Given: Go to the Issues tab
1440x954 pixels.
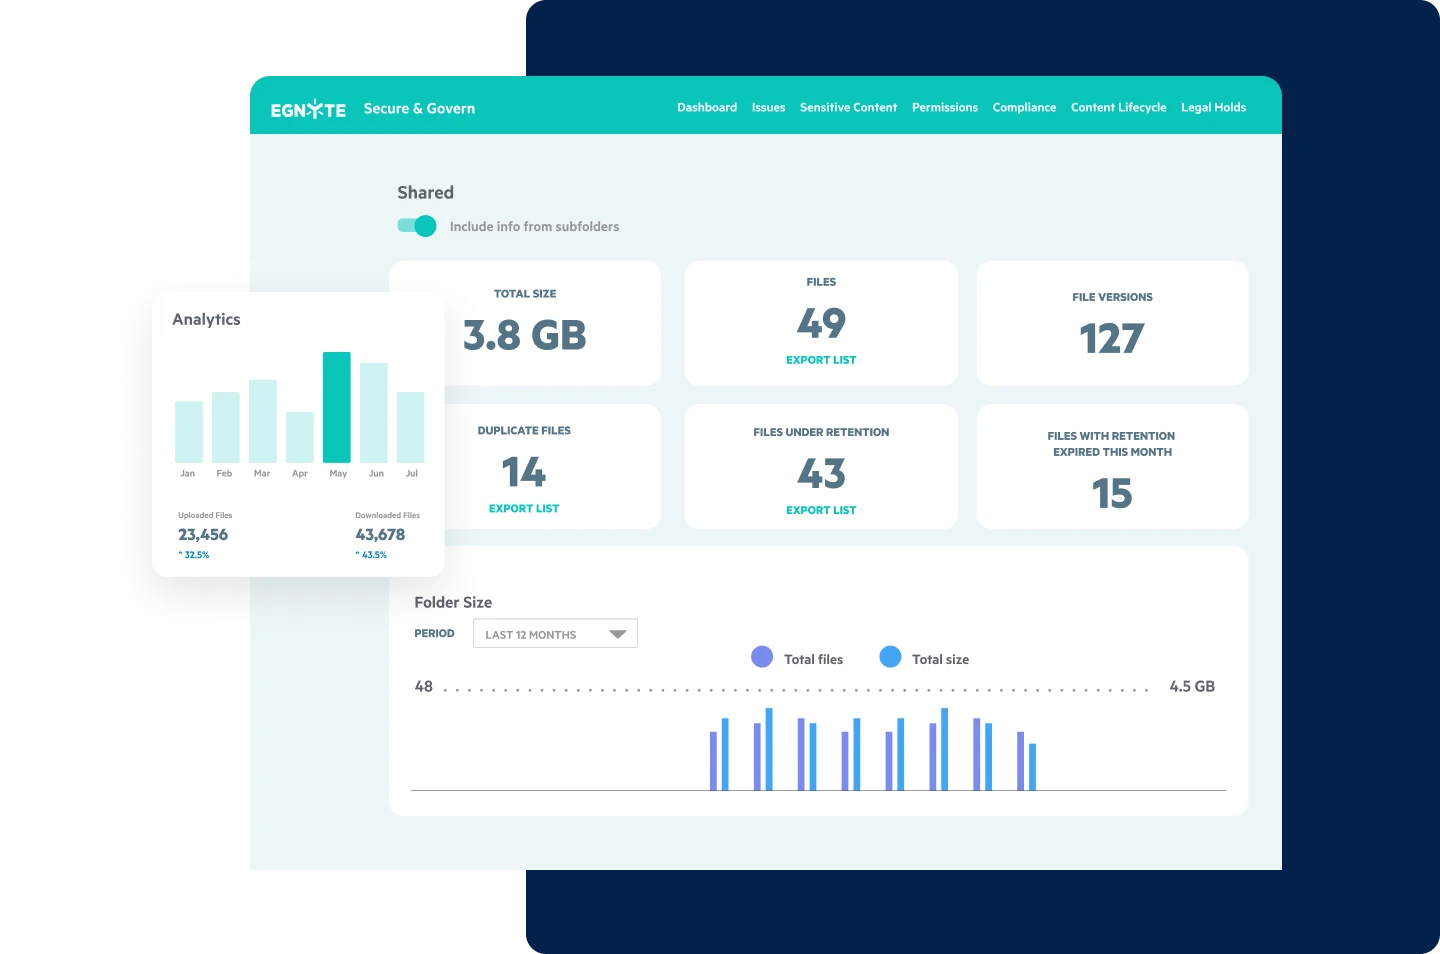Looking at the screenshot, I should 768,108.
